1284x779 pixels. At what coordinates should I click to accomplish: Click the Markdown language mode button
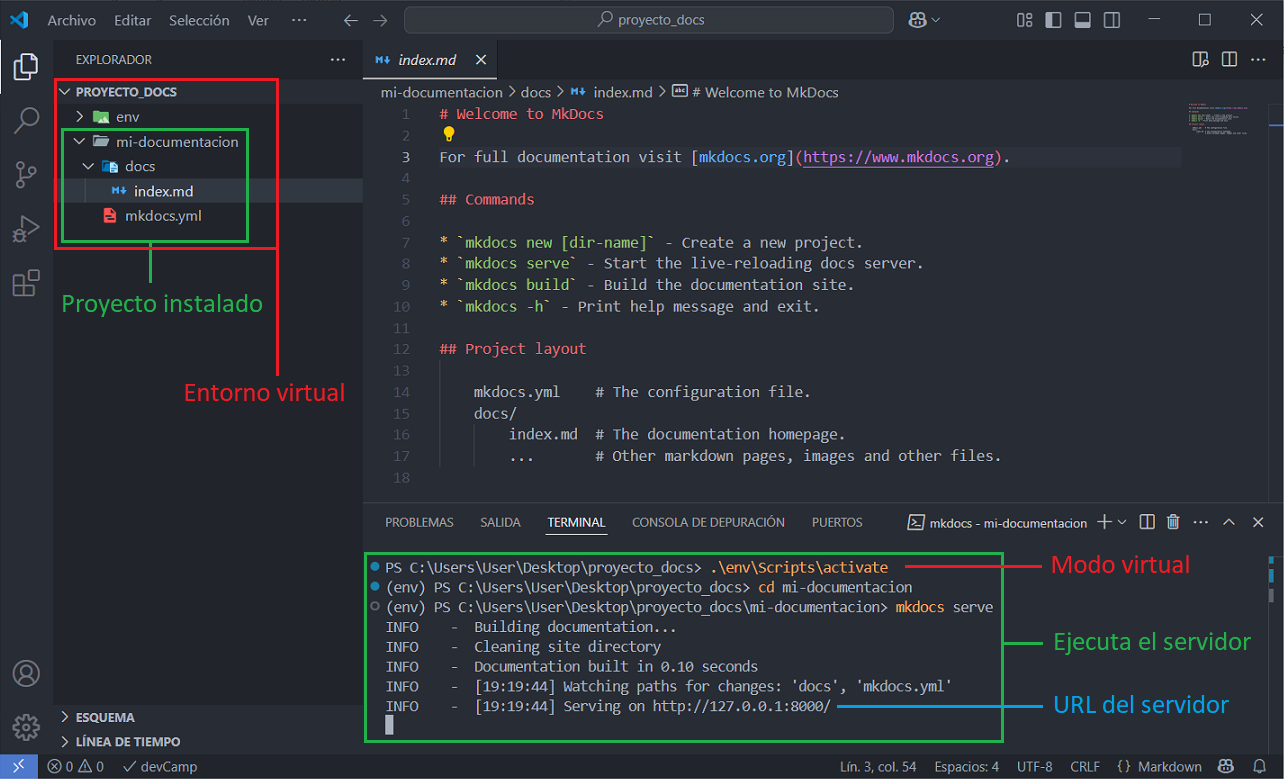pyautogui.click(x=1159, y=767)
